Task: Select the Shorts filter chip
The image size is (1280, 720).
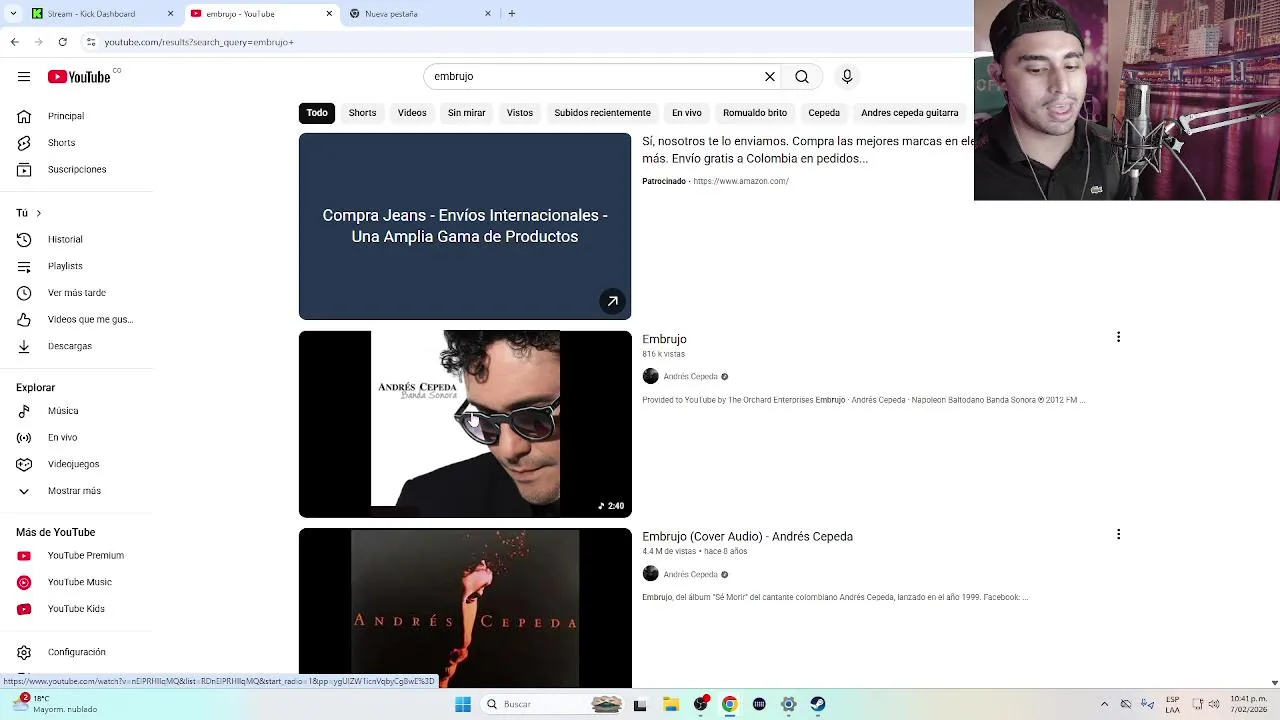Action: point(362,113)
